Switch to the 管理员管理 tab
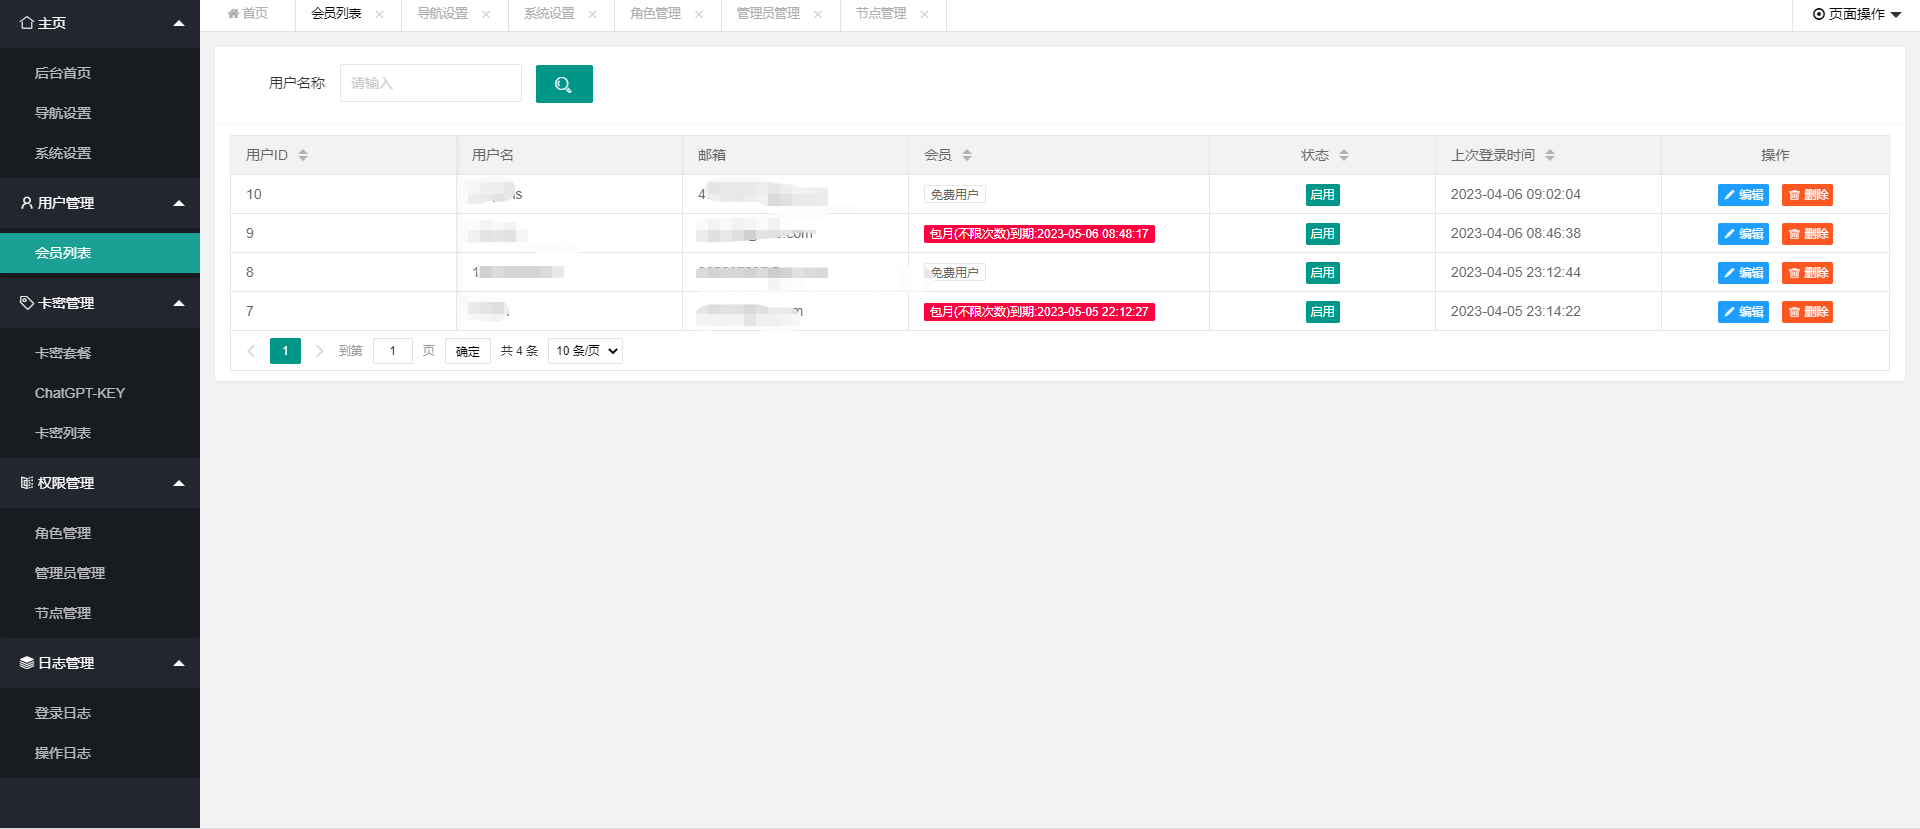Viewport: 1920px width, 829px height. [x=768, y=14]
